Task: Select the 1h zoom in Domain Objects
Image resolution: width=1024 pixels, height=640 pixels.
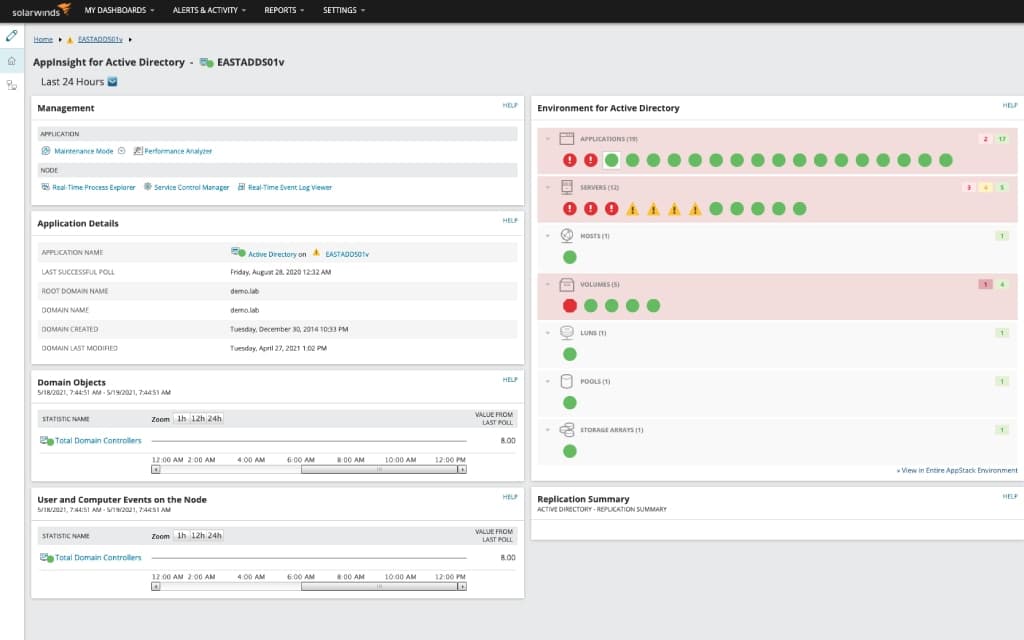Action: [184, 419]
